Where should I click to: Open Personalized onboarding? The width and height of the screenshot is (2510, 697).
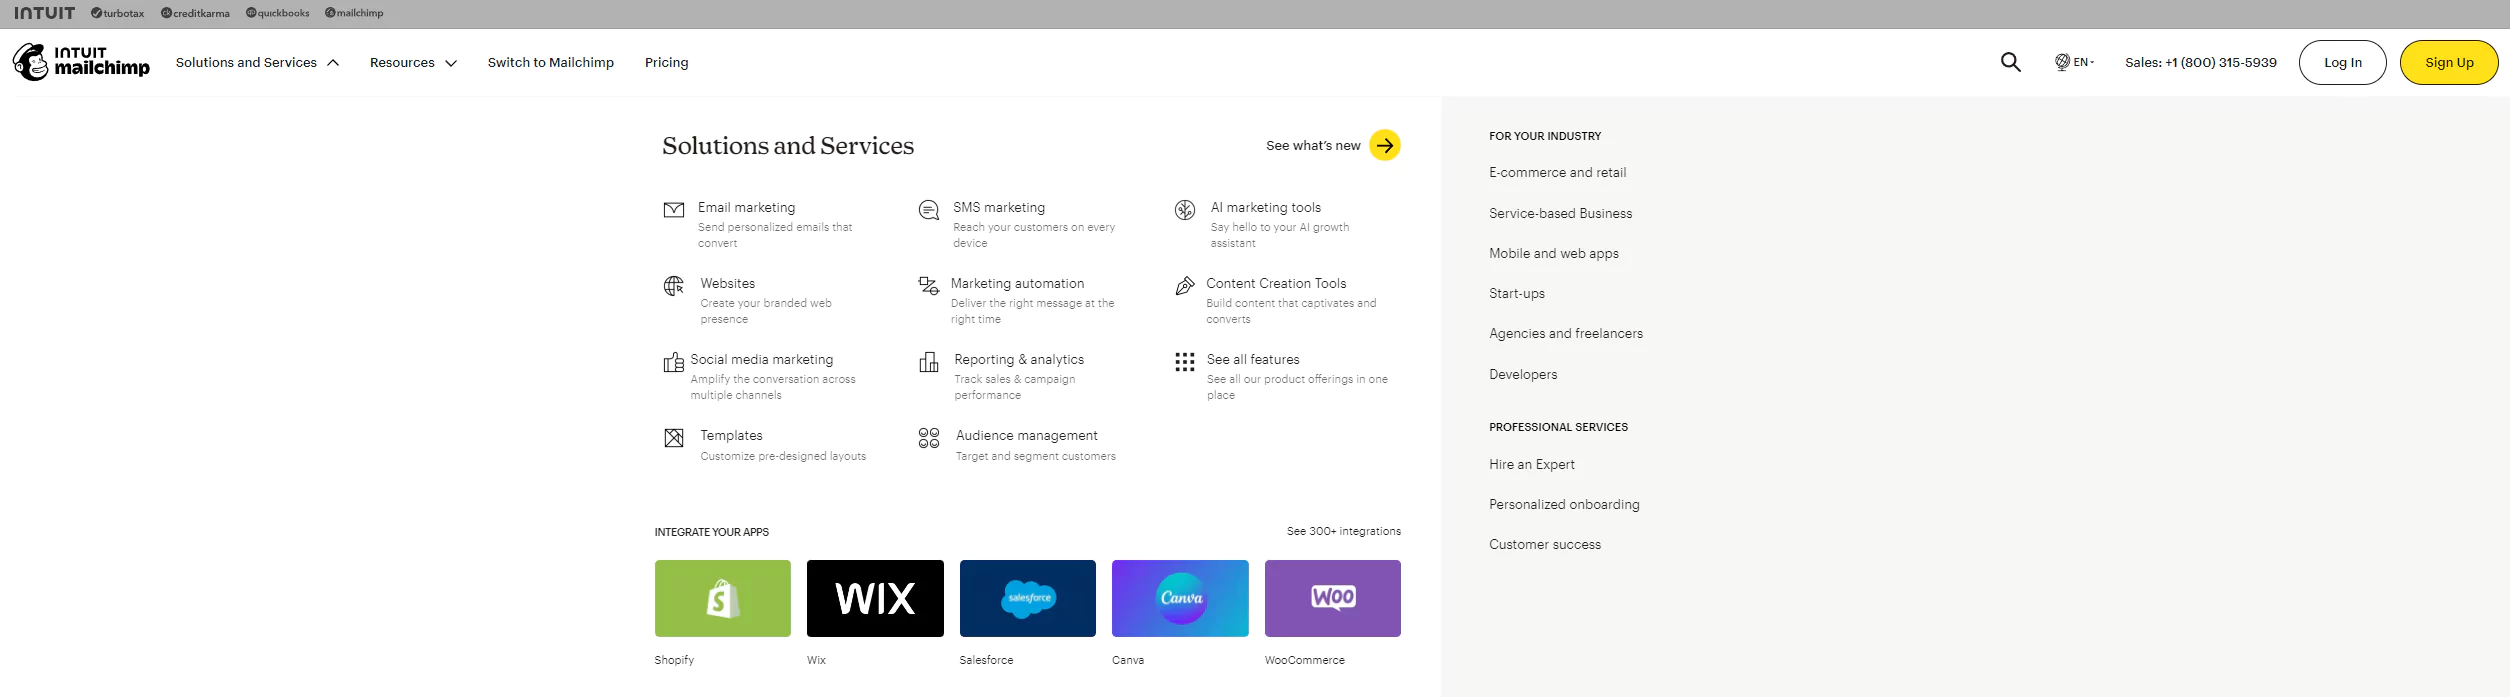coord(1564,504)
